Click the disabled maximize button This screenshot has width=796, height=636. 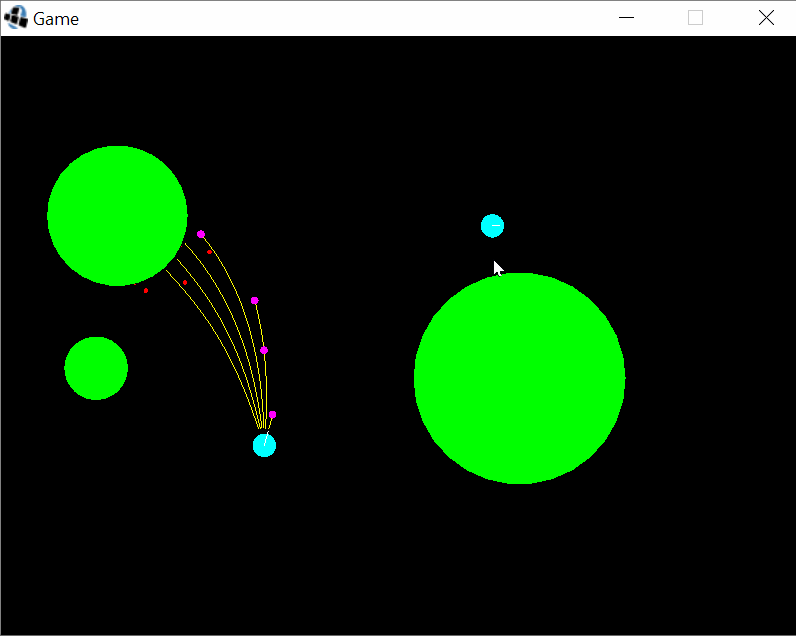[x=695, y=18]
